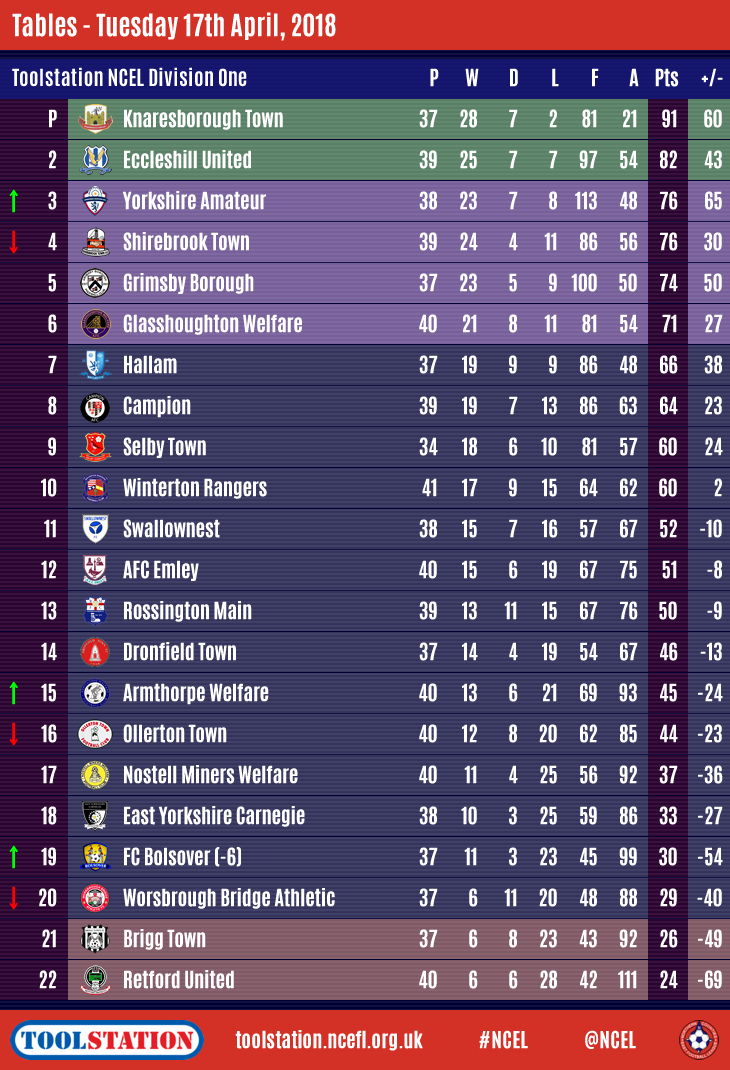Open the toolstation.ncefl.org.uk link
Viewport: 730px width, 1070px height.
coord(329,1040)
